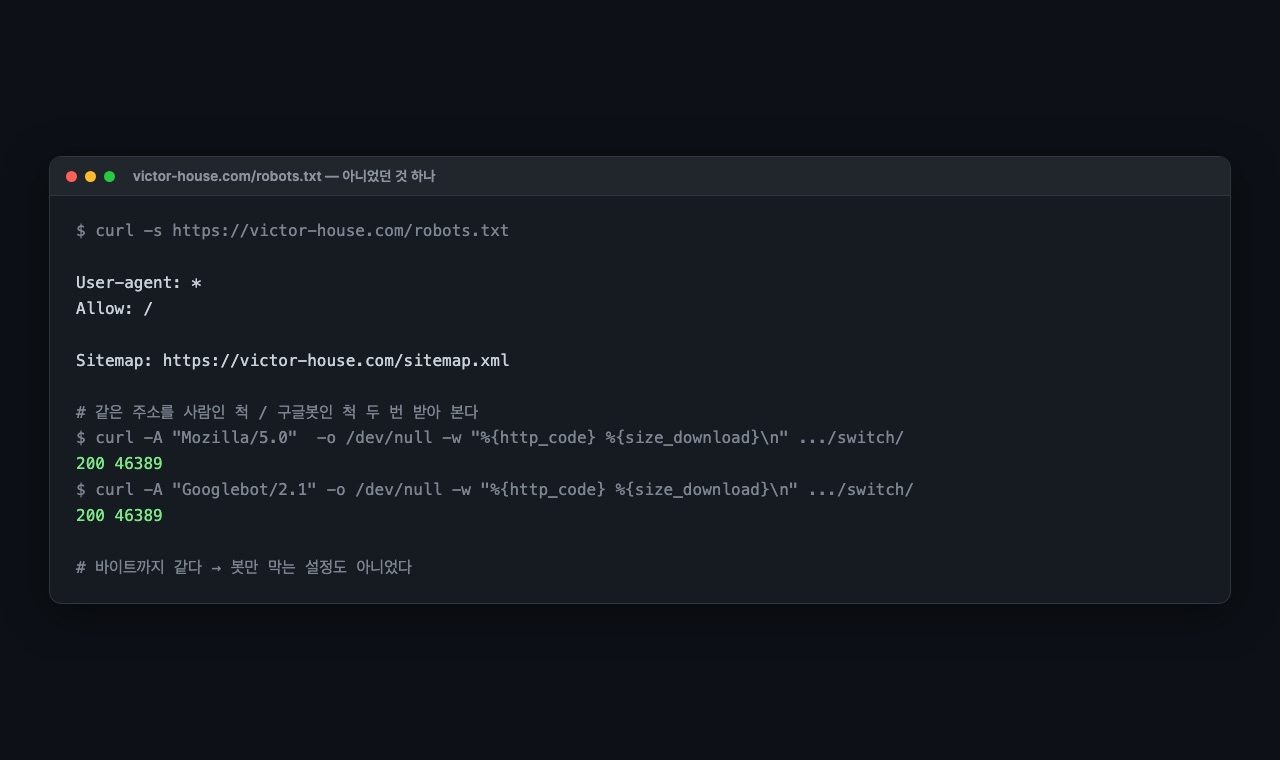This screenshot has width=1280, height=760.
Task: Click the first green 200 46389 result
Action: pos(119,464)
